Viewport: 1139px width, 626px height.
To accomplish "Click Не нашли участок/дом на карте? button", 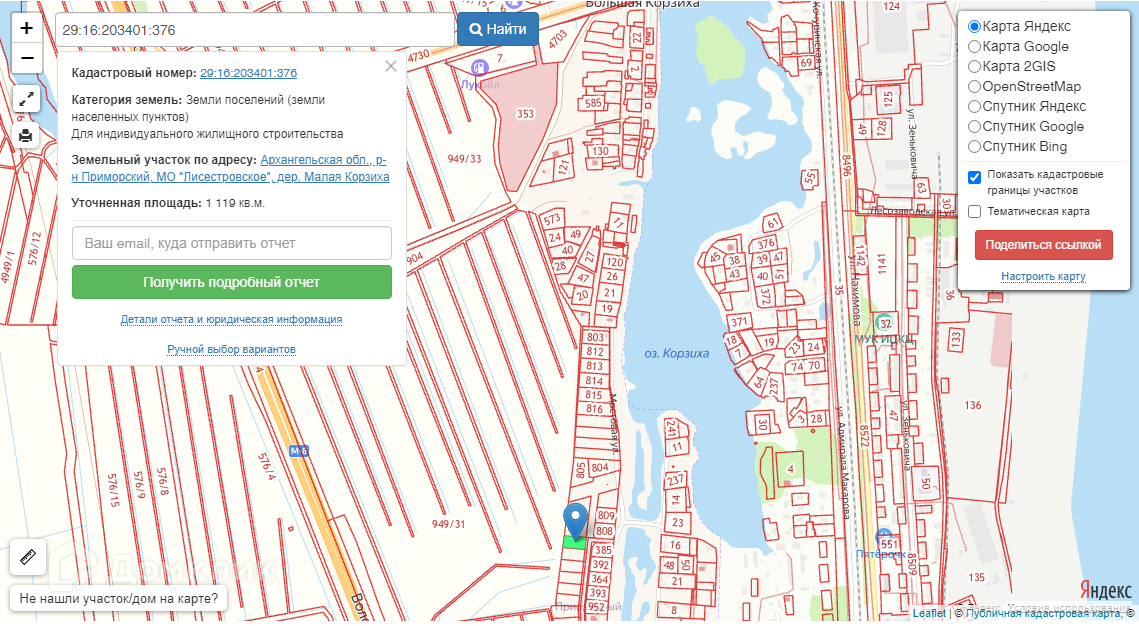I will point(118,598).
